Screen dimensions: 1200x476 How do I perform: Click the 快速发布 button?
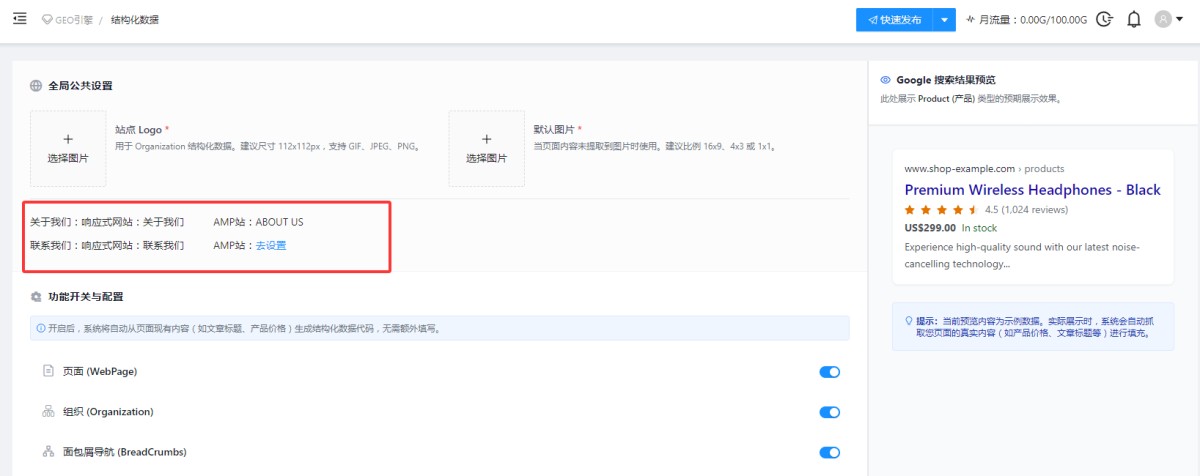tap(894, 19)
